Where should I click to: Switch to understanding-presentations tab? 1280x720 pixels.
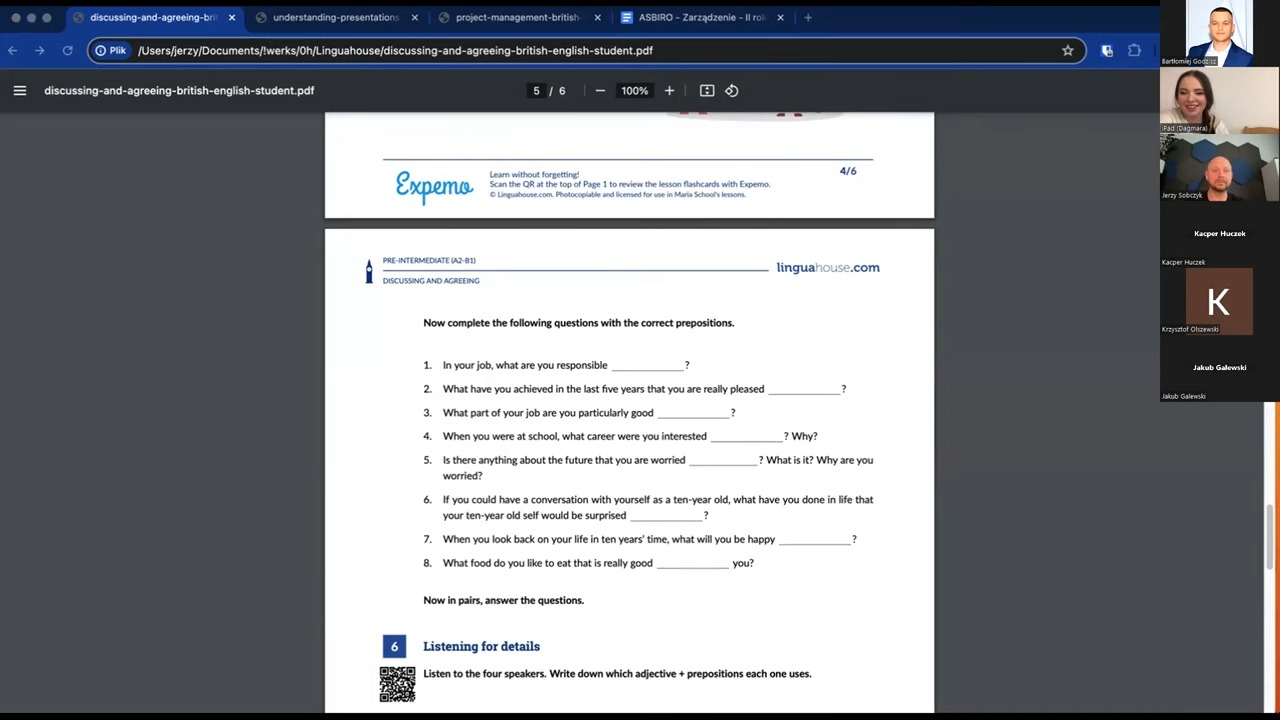click(335, 17)
